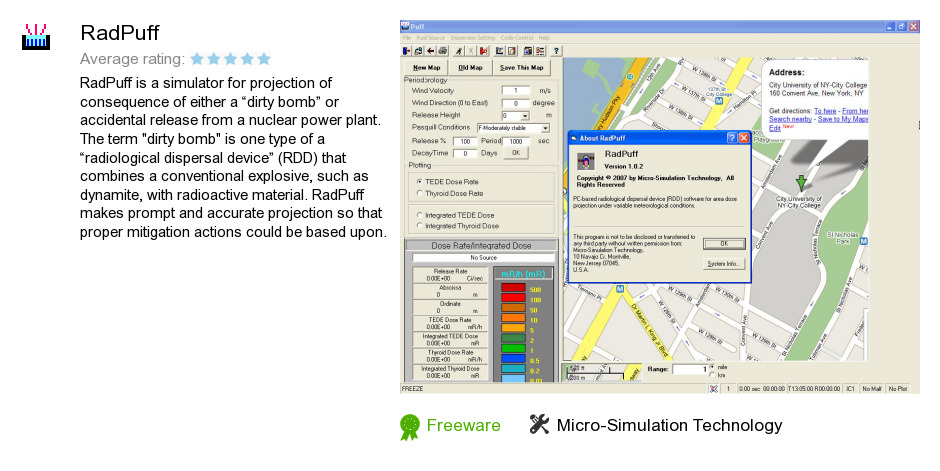Viewport: 940px width, 471px height.
Task: Open the Pasquill Conditions dropdown
Action: [545, 128]
